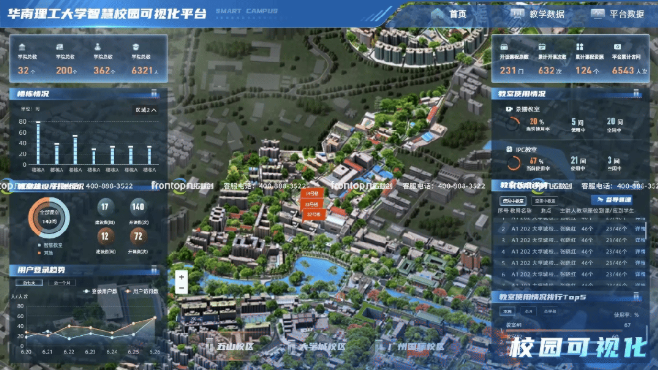The image size is (658, 370).
Task: Click the orange 32号楼 marker on the map
Action: click(313, 214)
